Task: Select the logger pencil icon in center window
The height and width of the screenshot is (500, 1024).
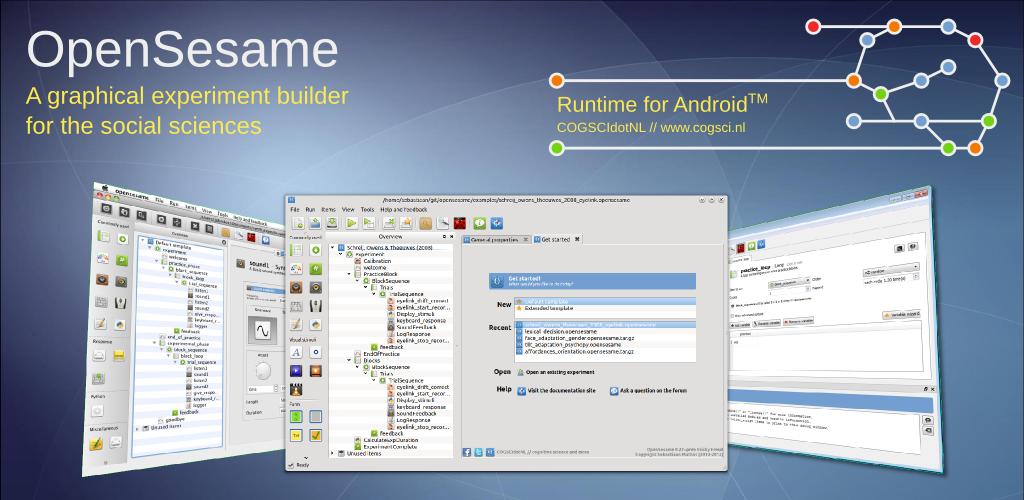Action: pyautogui.click(x=296, y=324)
